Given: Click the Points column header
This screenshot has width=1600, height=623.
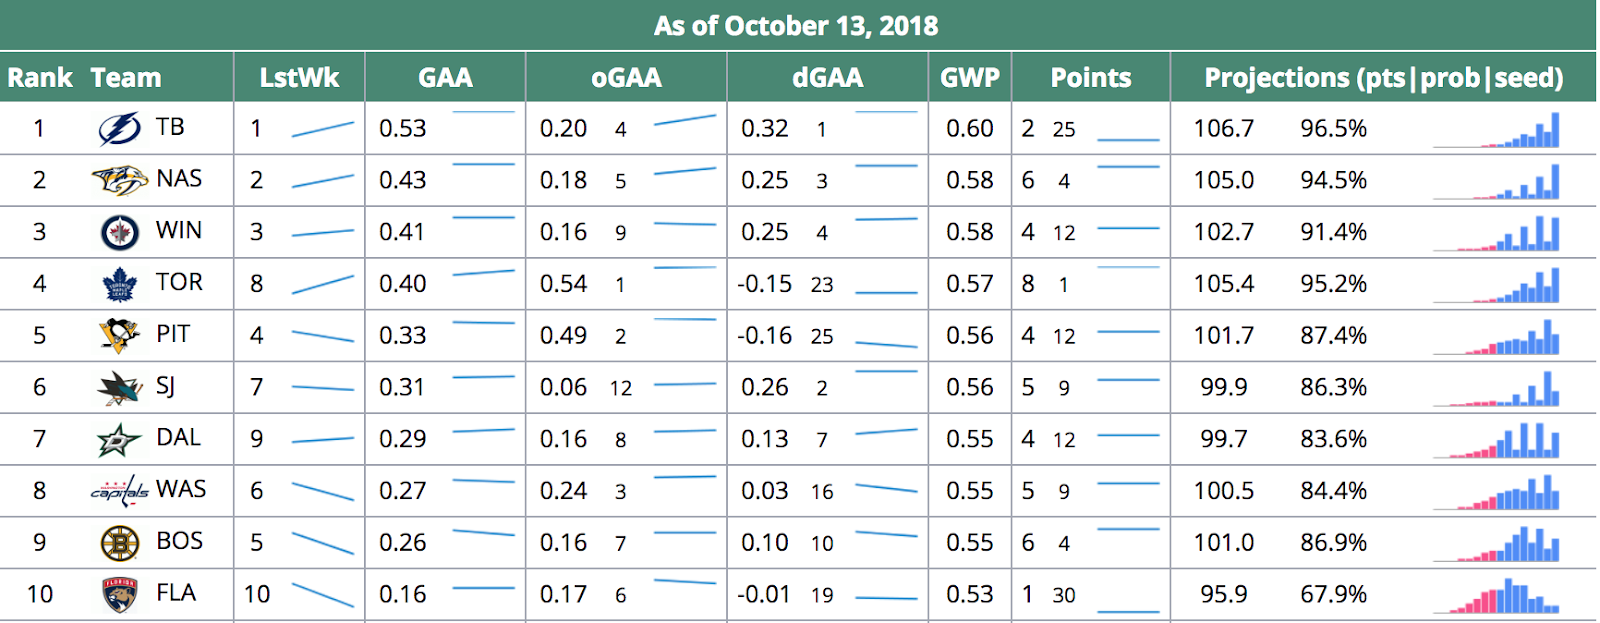Looking at the screenshot, I should click(x=1090, y=78).
